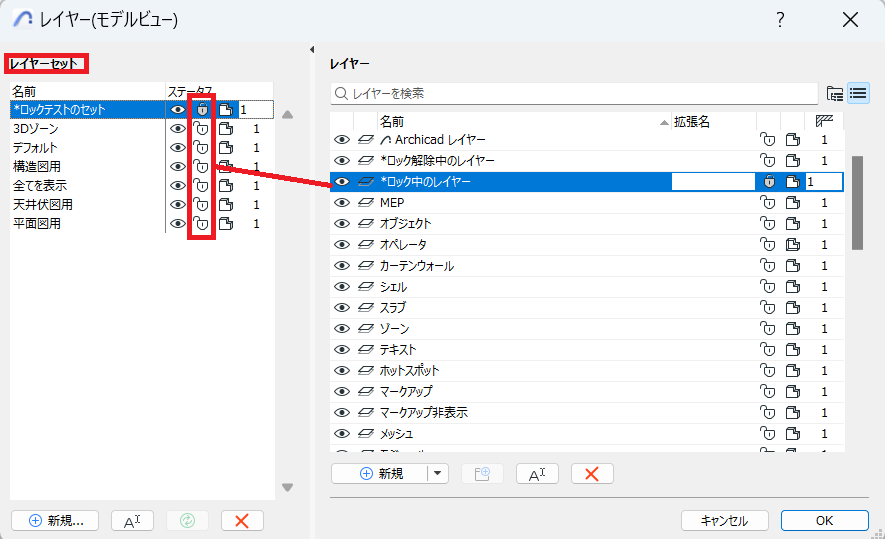Screen dimensions: 885x539
Task: Switch to flat list view of layers
Action: tap(858, 93)
